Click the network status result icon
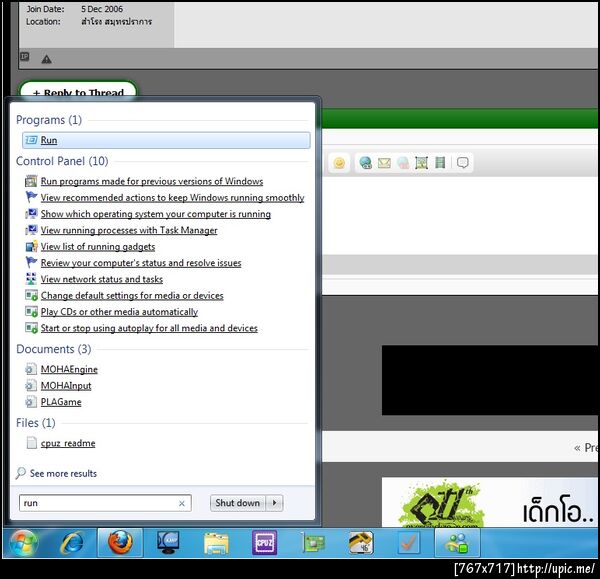This screenshot has width=600, height=579. coord(31,279)
